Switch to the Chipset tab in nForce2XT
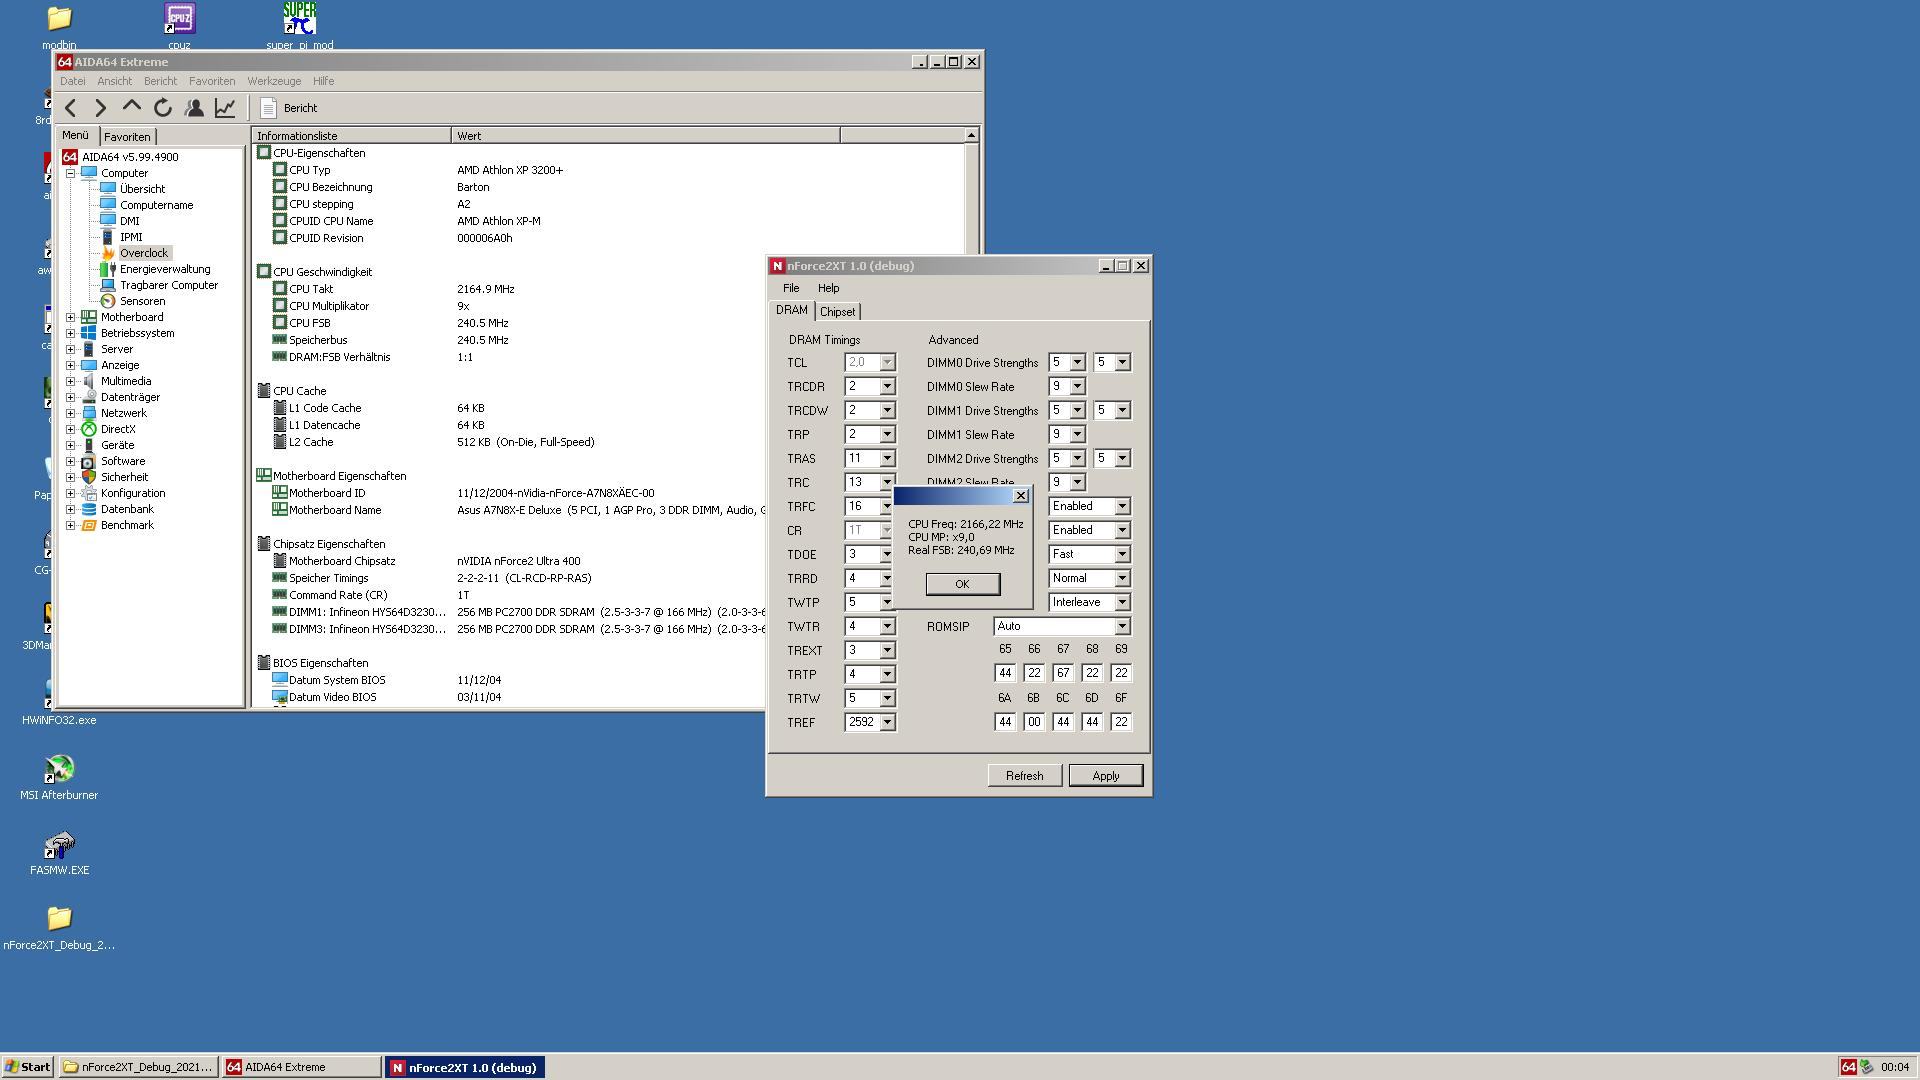 pyautogui.click(x=838, y=312)
